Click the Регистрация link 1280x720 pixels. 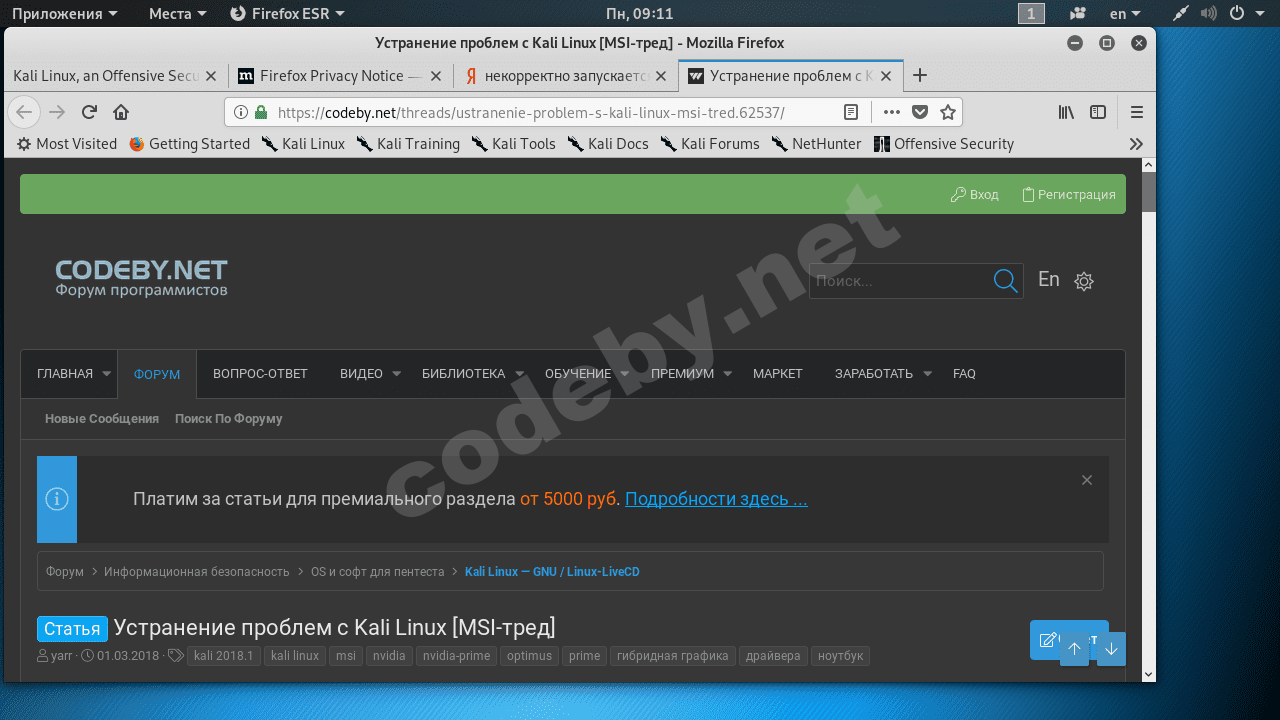point(1068,195)
